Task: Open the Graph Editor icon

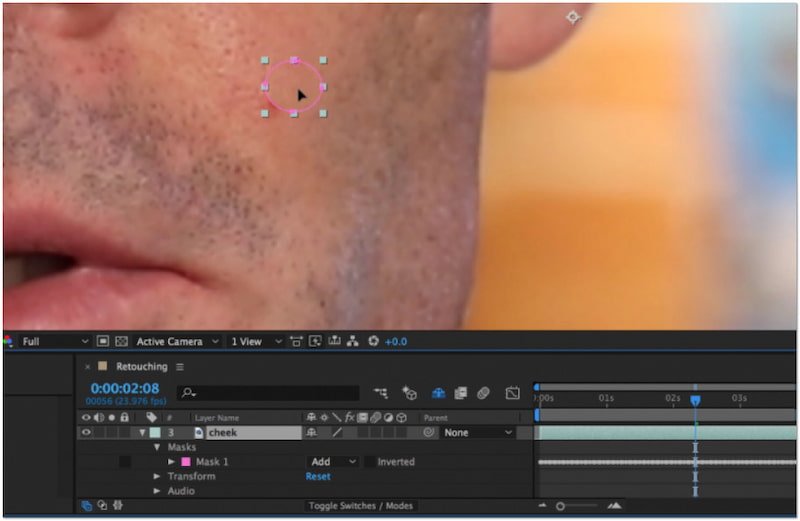Action: tap(512, 393)
